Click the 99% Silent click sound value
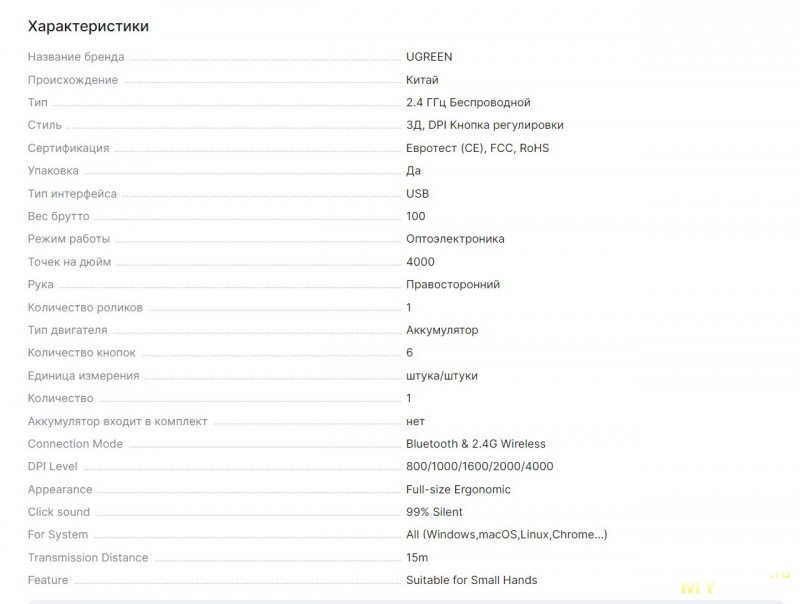The width and height of the screenshot is (800, 604). pos(434,512)
